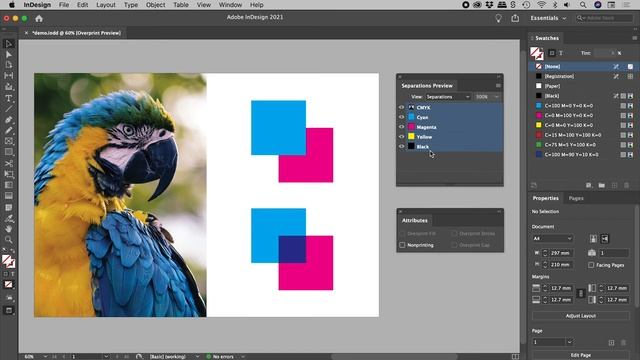Click the Adobe Stock search field
Screen dimensions: 640x360
pyautogui.click(x=604, y=18)
